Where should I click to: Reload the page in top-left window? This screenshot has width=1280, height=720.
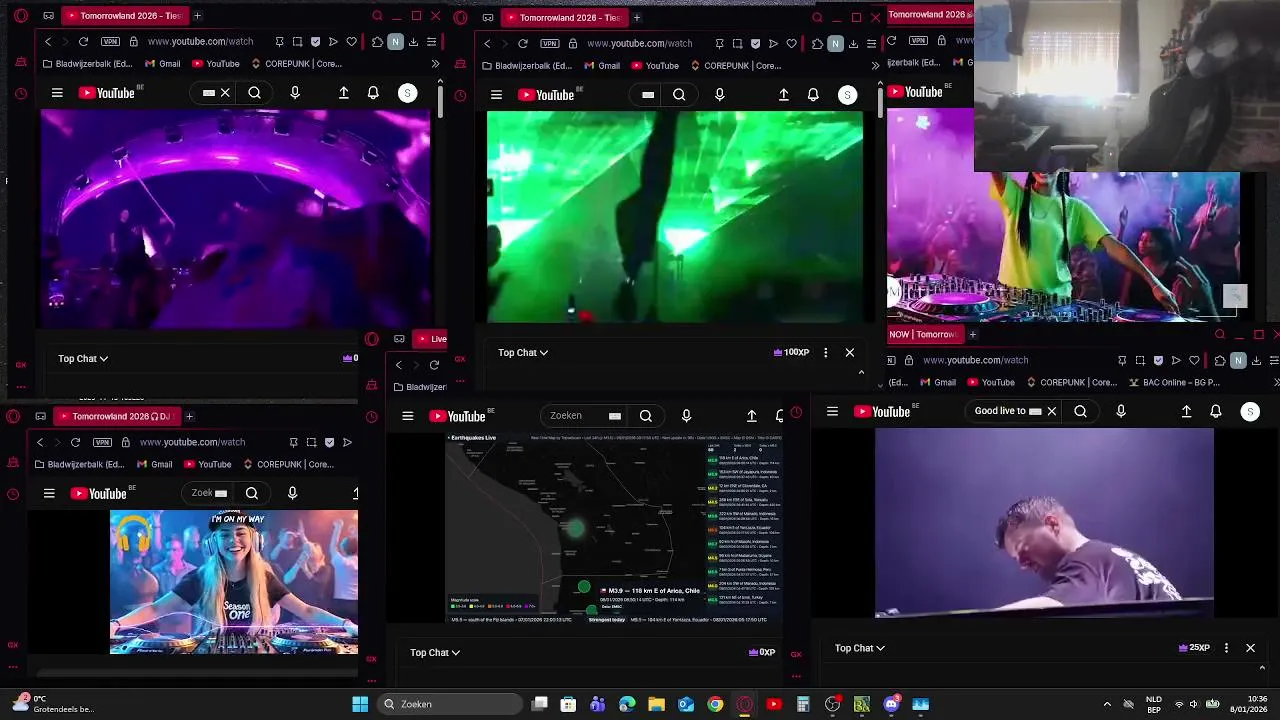click(83, 42)
